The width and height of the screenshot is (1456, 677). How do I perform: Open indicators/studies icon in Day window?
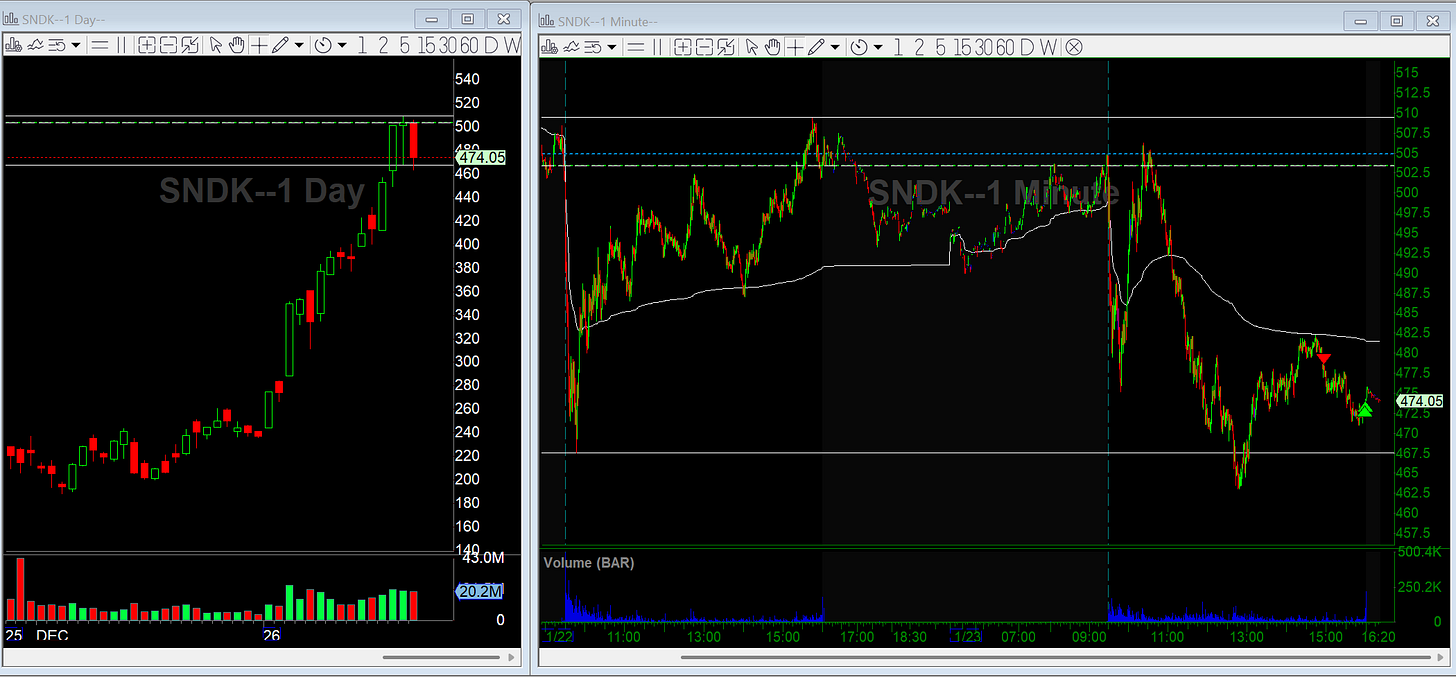click(35, 45)
